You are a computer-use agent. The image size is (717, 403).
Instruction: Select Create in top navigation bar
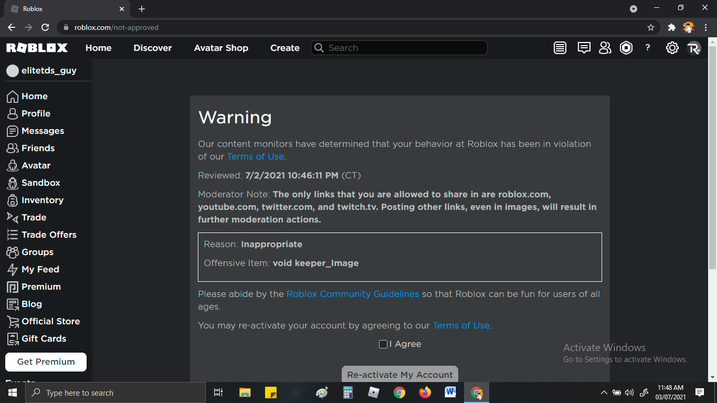pos(284,48)
